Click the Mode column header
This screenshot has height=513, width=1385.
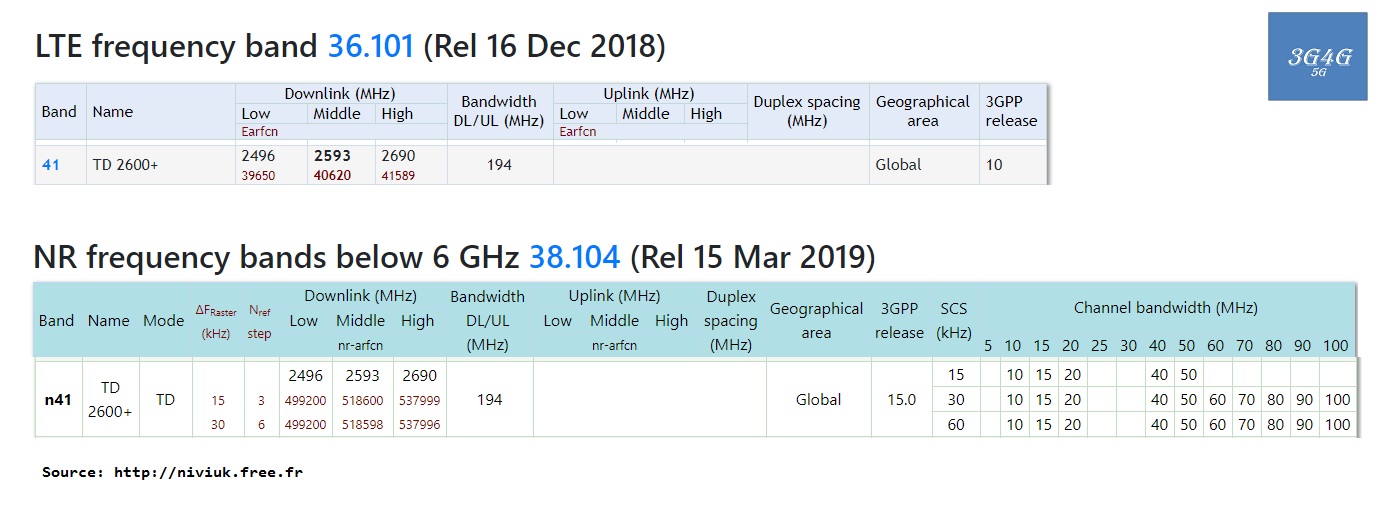point(163,321)
